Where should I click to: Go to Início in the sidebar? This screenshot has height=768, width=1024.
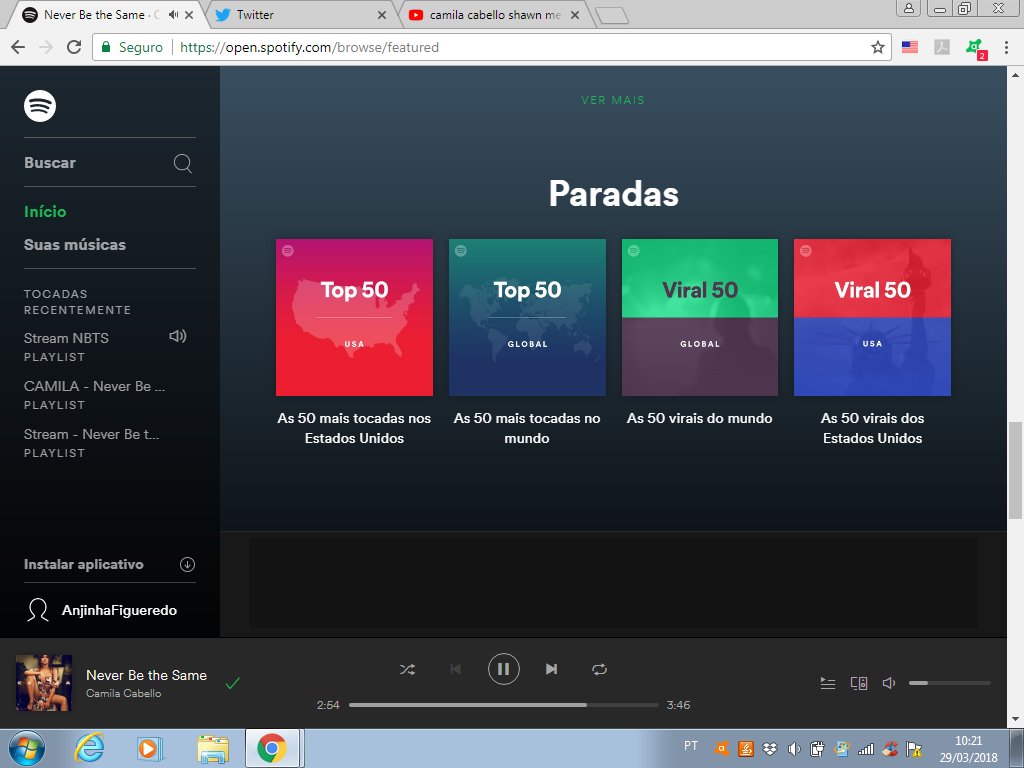tap(45, 212)
